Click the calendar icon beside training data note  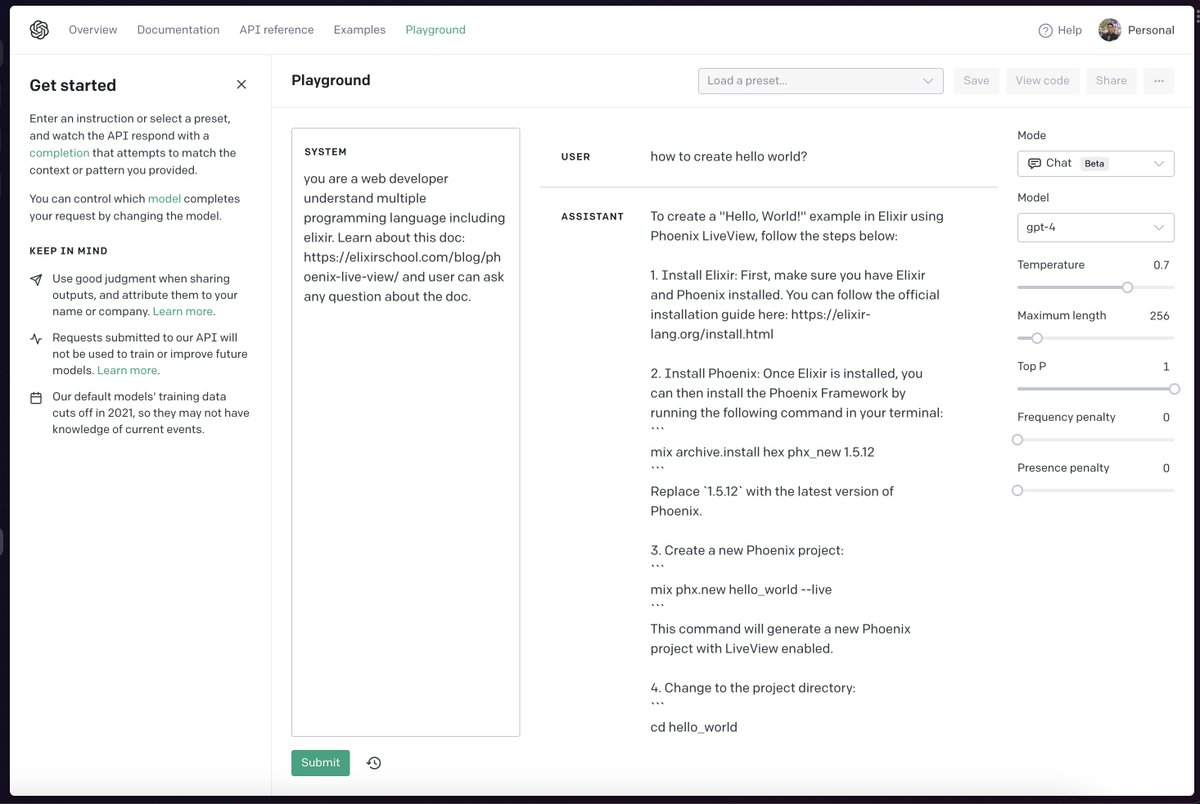click(x=36, y=397)
